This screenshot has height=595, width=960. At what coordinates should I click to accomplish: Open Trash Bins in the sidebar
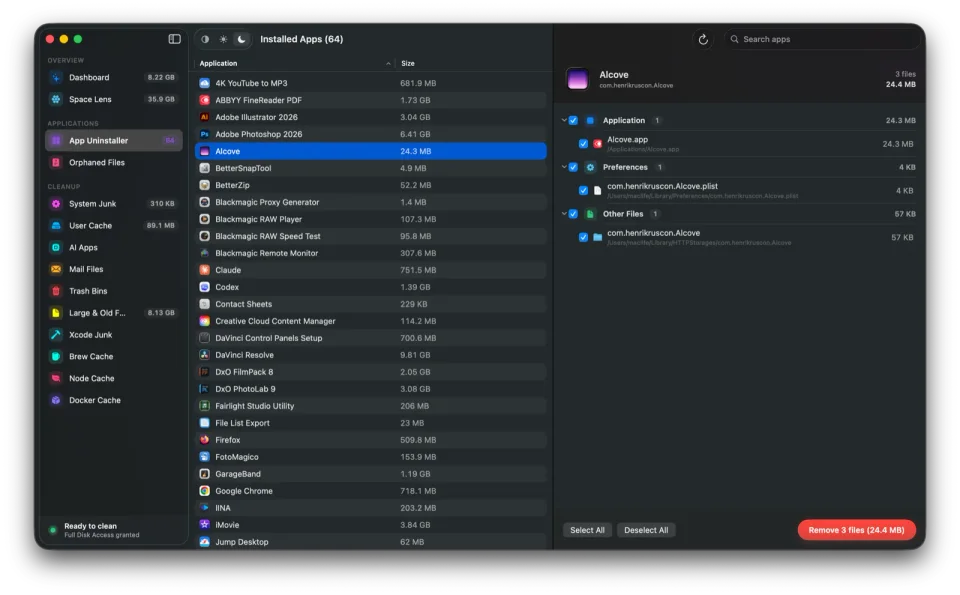(x=114, y=291)
